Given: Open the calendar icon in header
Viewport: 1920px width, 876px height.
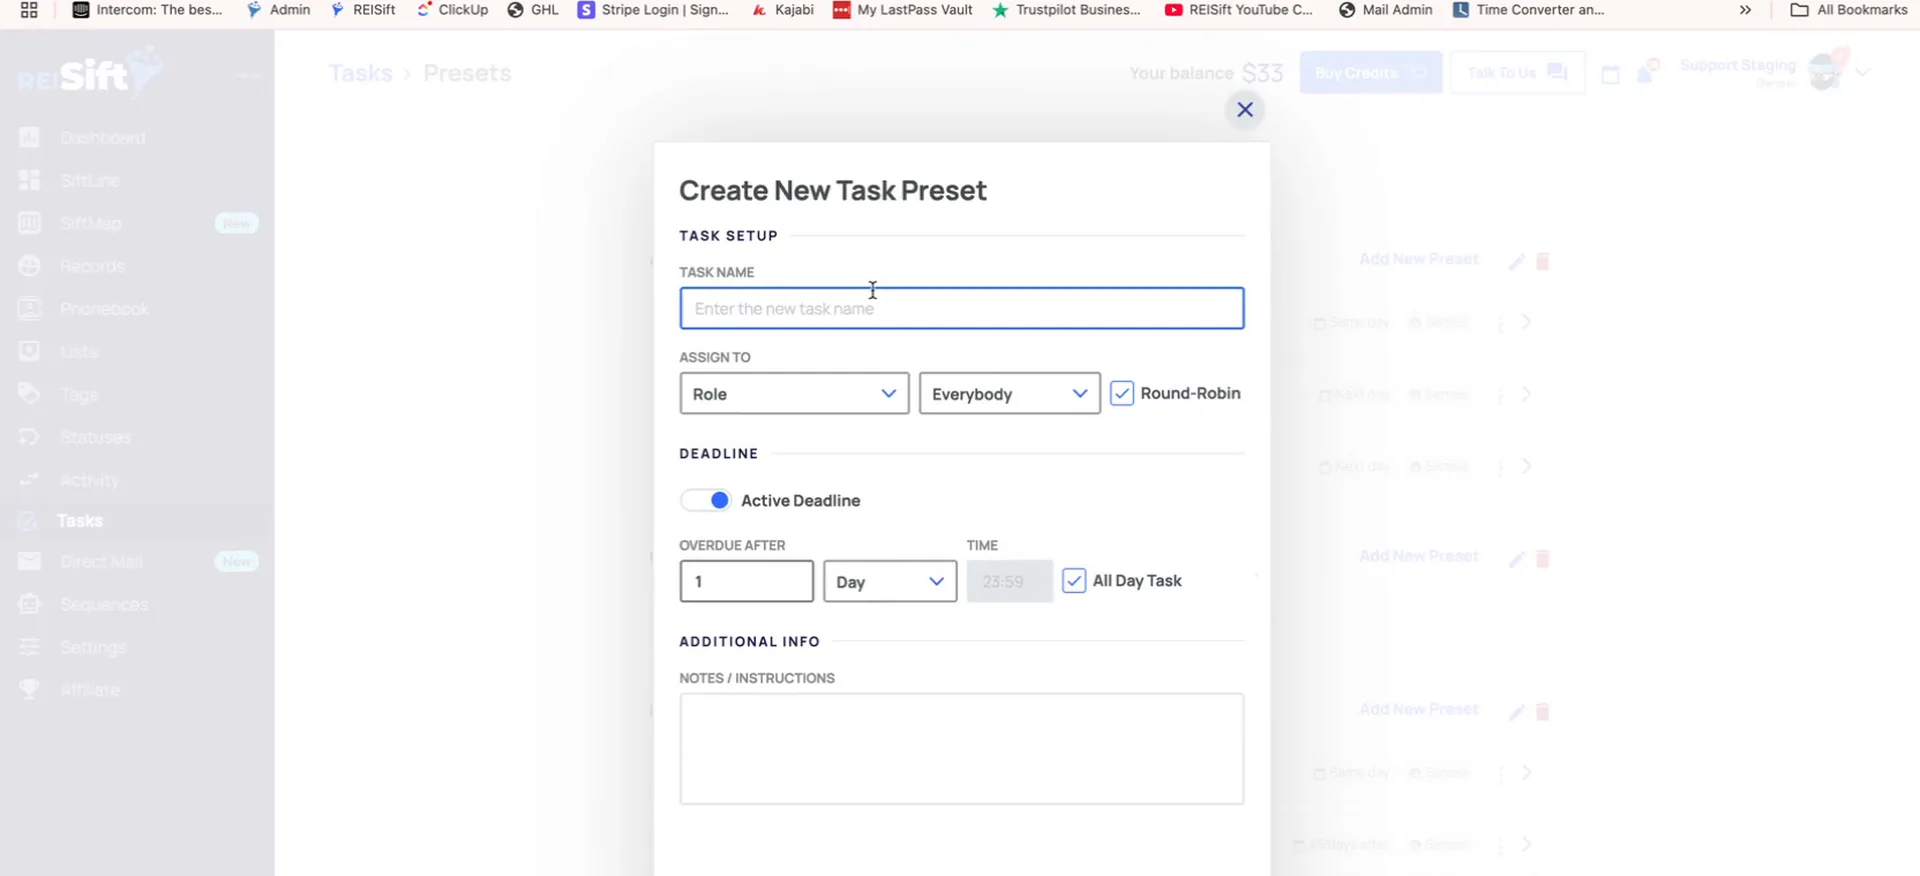Looking at the screenshot, I should pos(1610,74).
